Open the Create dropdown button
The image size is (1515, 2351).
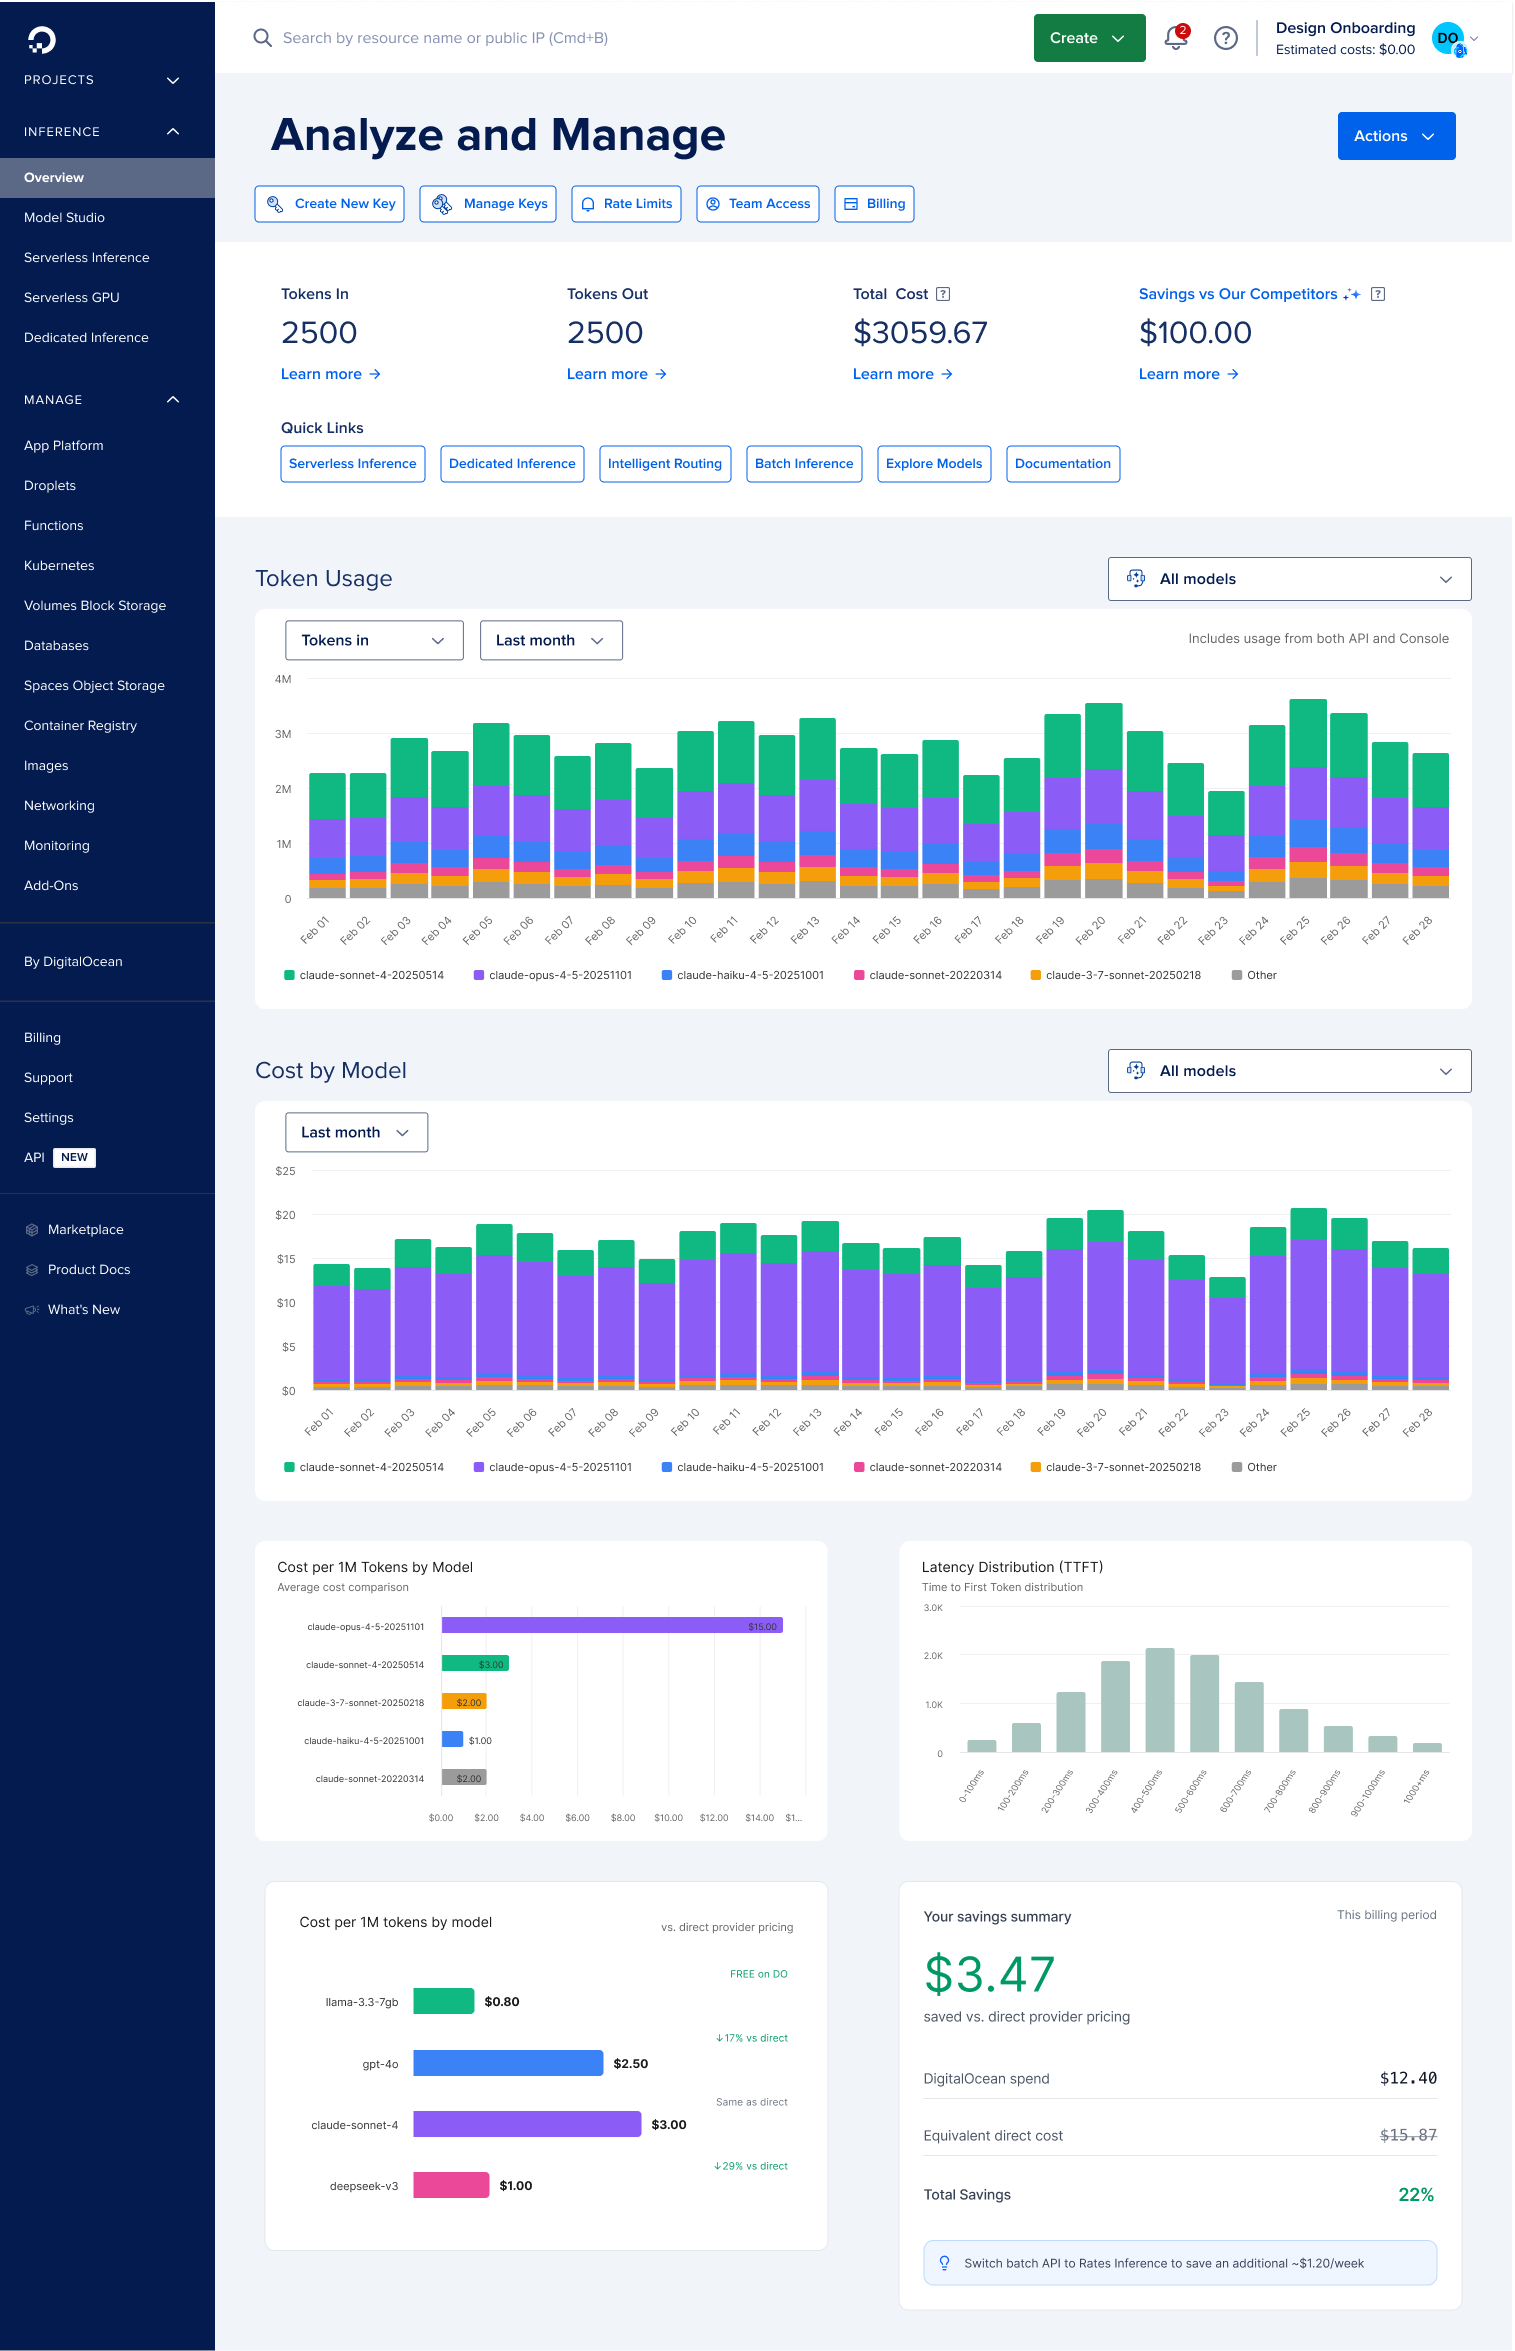(1089, 38)
